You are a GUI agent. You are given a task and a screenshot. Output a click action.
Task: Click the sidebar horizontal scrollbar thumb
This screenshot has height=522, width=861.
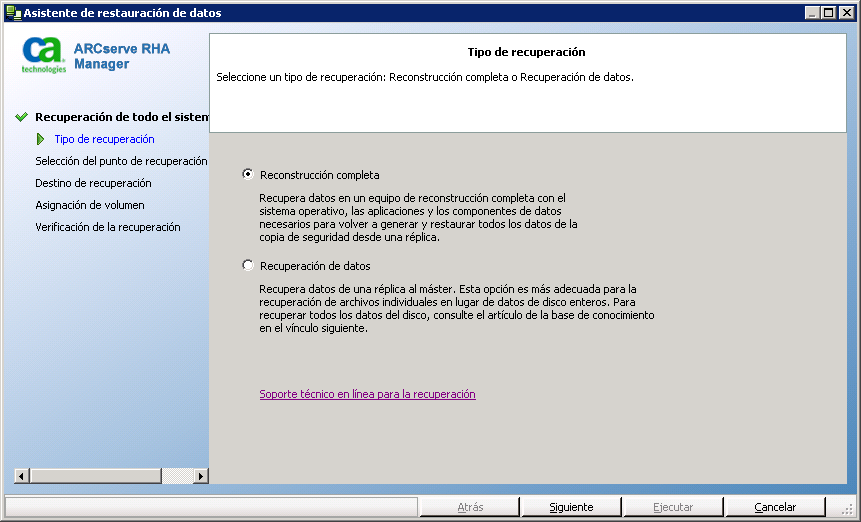tap(96, 476)
